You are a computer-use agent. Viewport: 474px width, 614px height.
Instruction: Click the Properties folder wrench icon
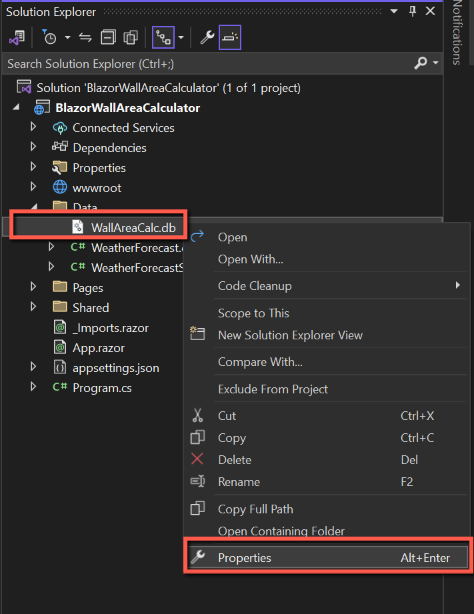tap(60, 168)
